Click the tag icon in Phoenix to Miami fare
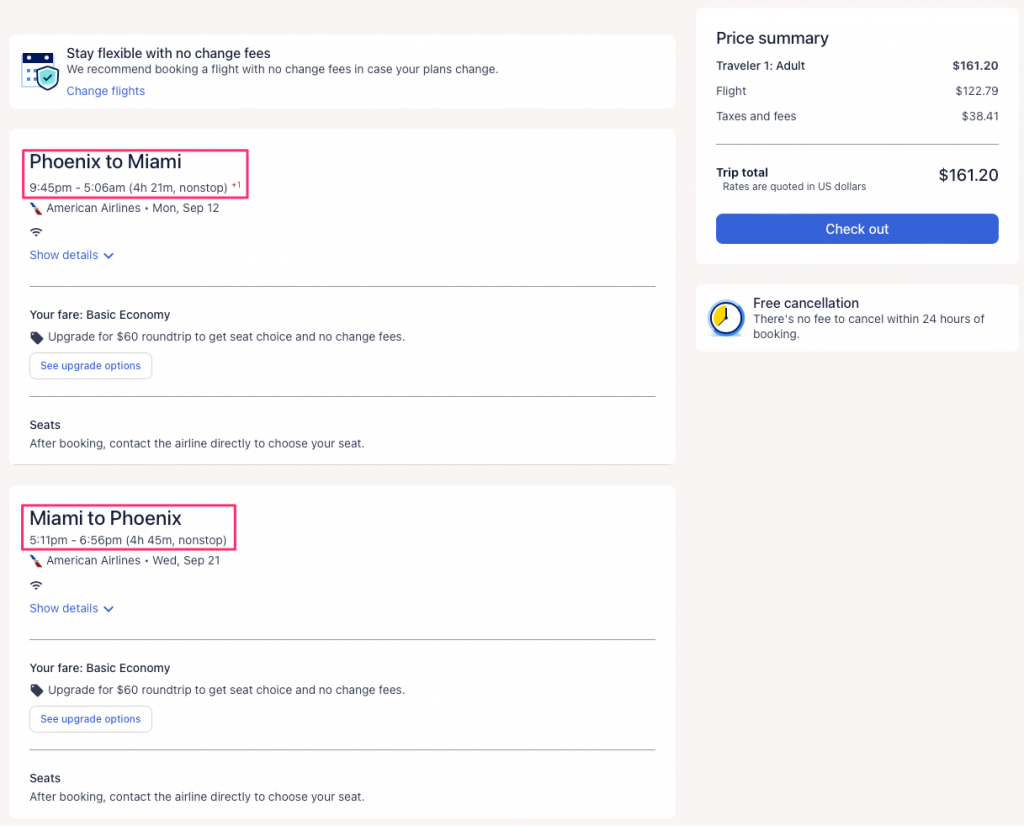The height and width of the screenshot is (826, 1024). (x=37, y=337)
